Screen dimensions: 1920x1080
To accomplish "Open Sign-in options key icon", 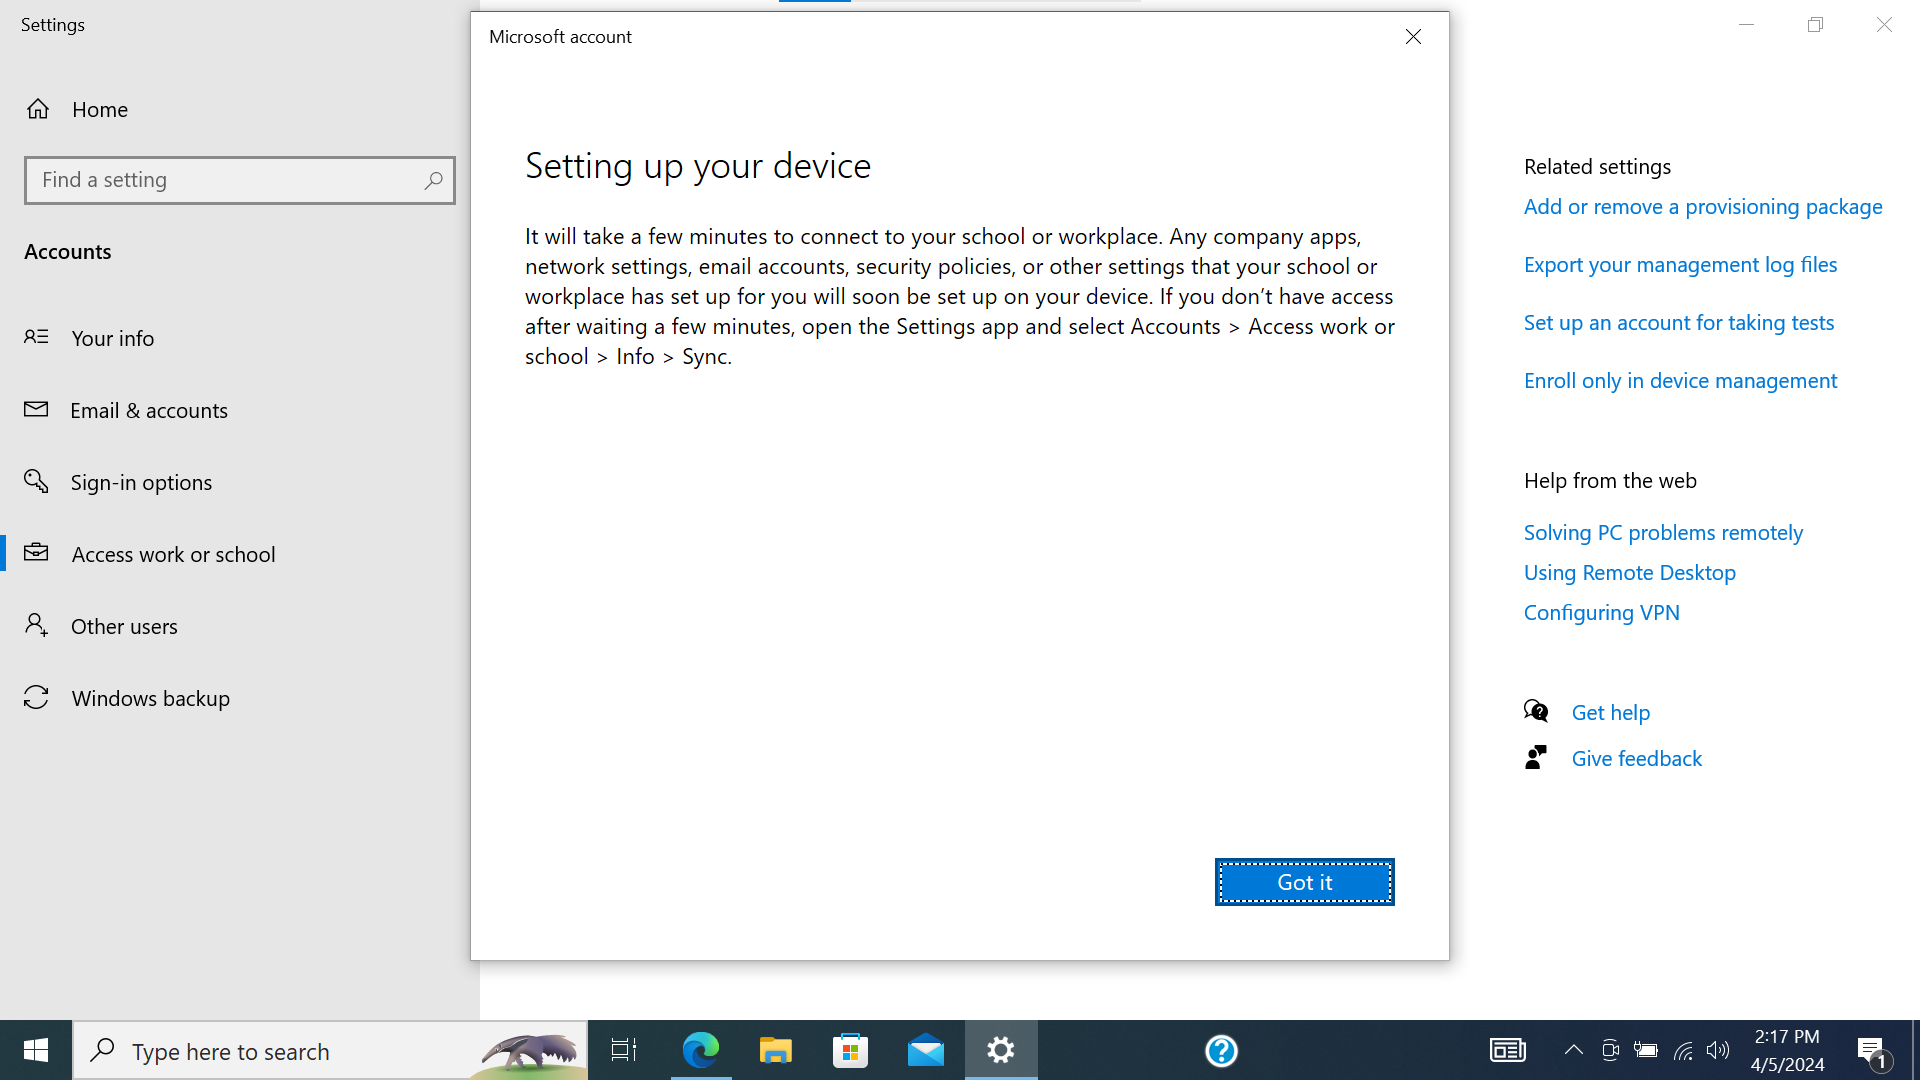I will (x=36, y=482).
